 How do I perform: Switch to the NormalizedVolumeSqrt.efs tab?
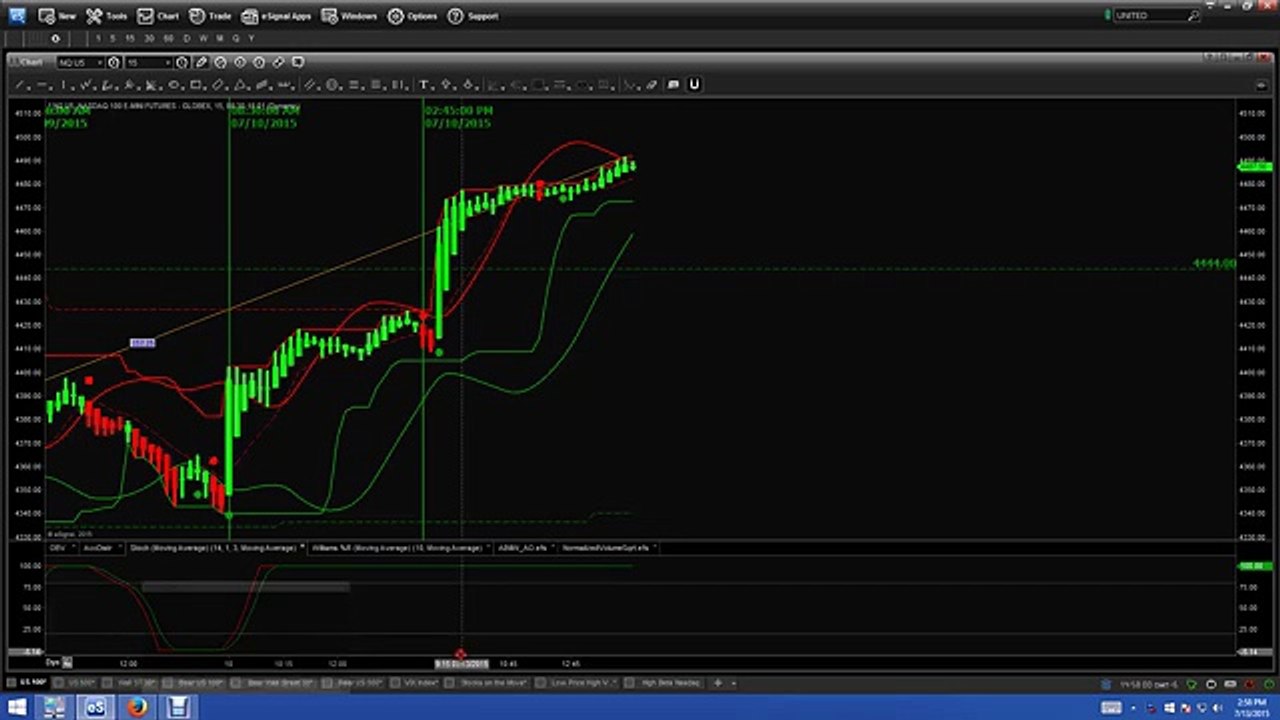(x=609, y=548)
